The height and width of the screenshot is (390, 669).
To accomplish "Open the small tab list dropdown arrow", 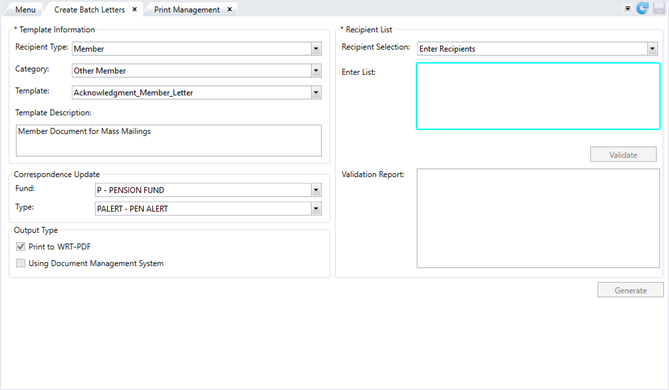I will 627,9.
